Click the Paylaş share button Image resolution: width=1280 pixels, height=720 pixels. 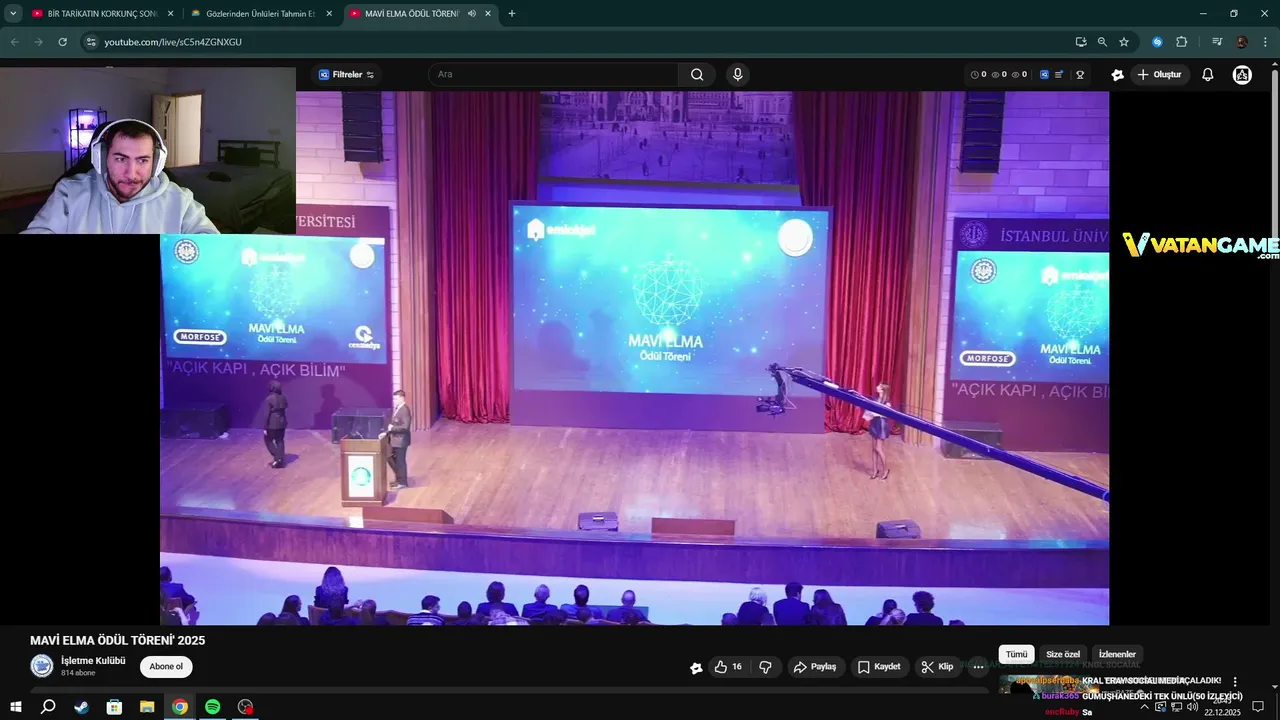pyautogui.click(x=815, y=667)
